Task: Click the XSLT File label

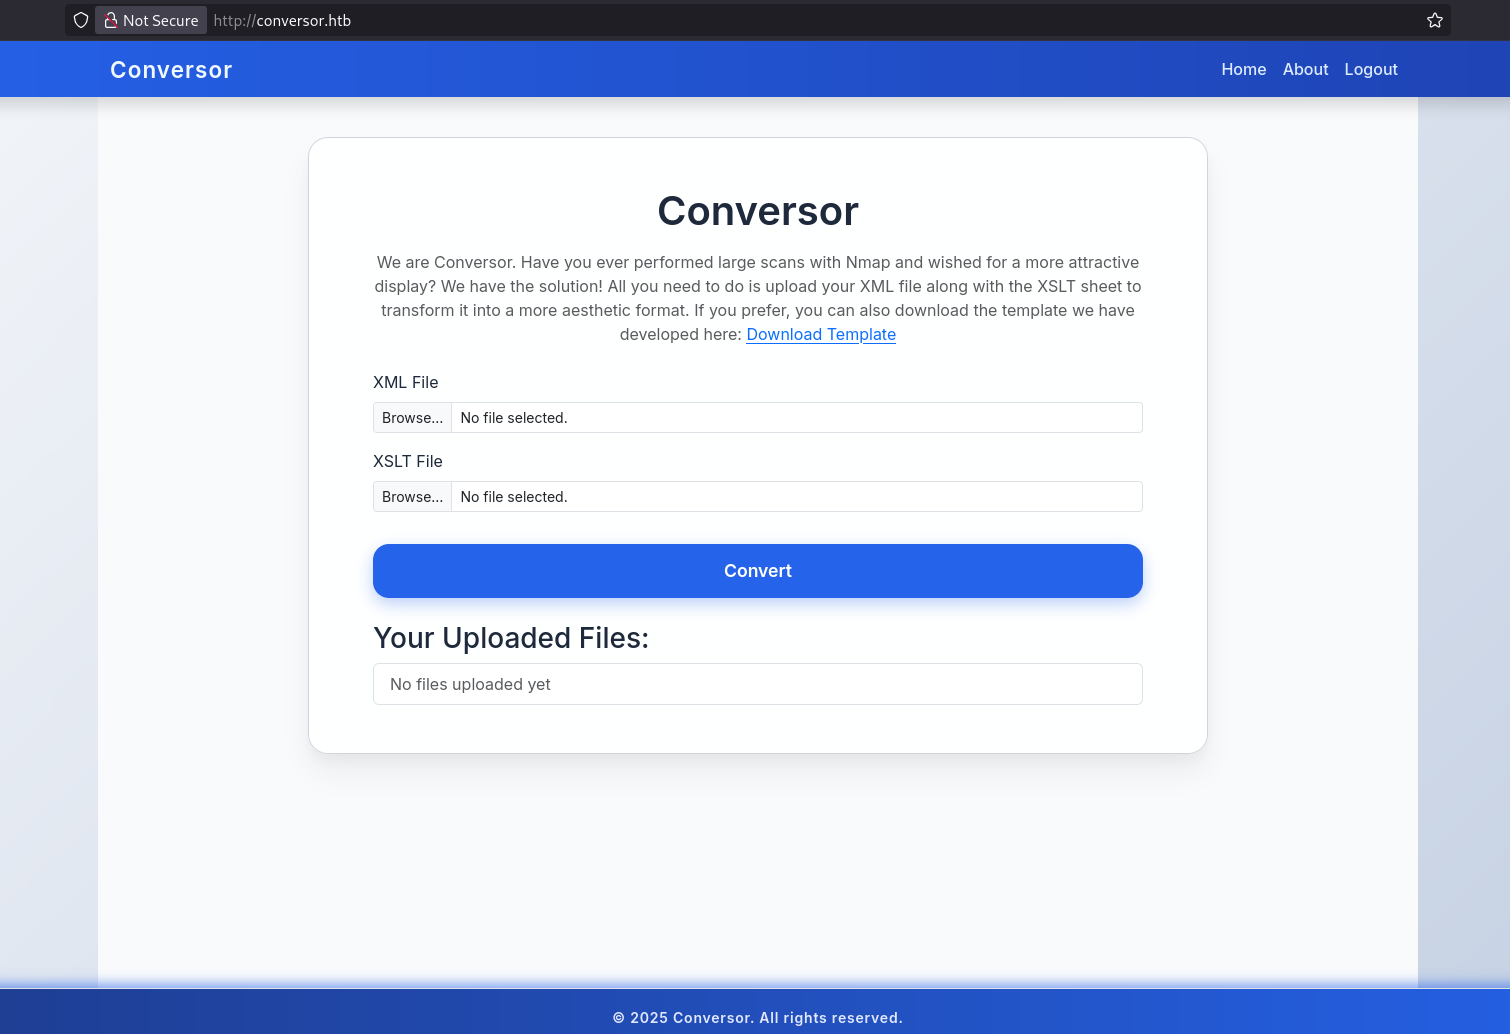Action: (408, 461)
